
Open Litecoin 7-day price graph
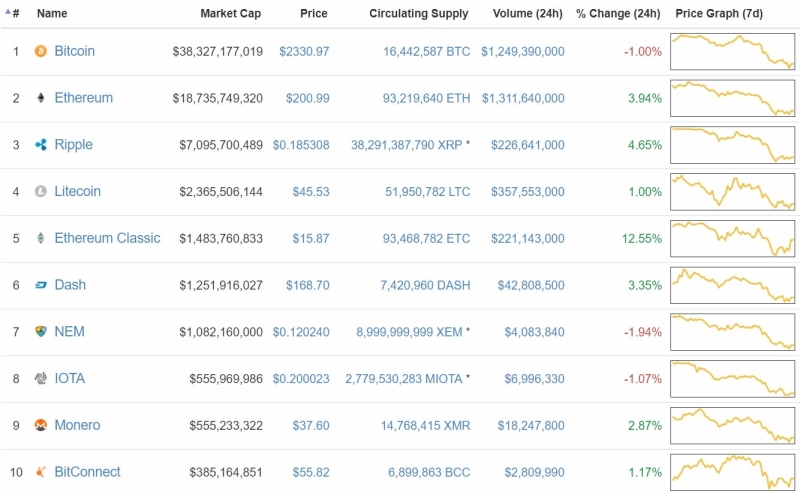pyautogui.click(x=733, y=192)
